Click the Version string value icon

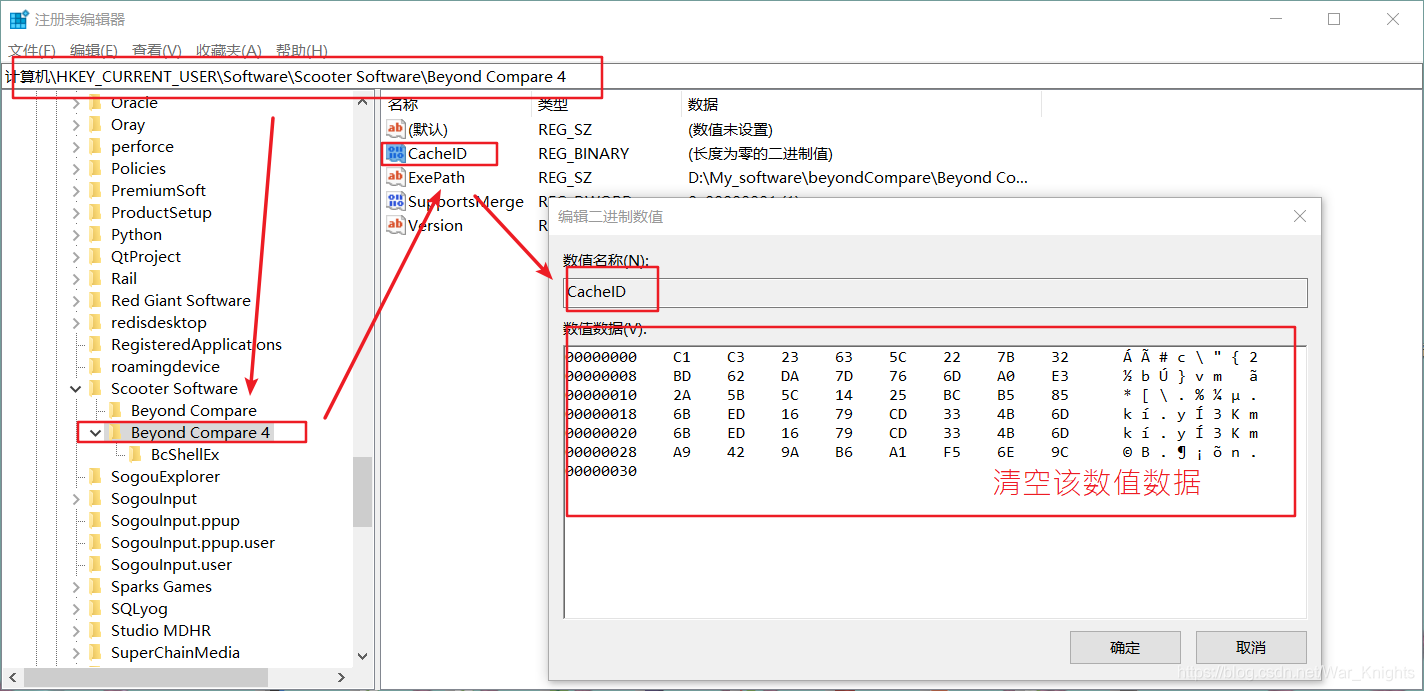(x=395, y=225)
